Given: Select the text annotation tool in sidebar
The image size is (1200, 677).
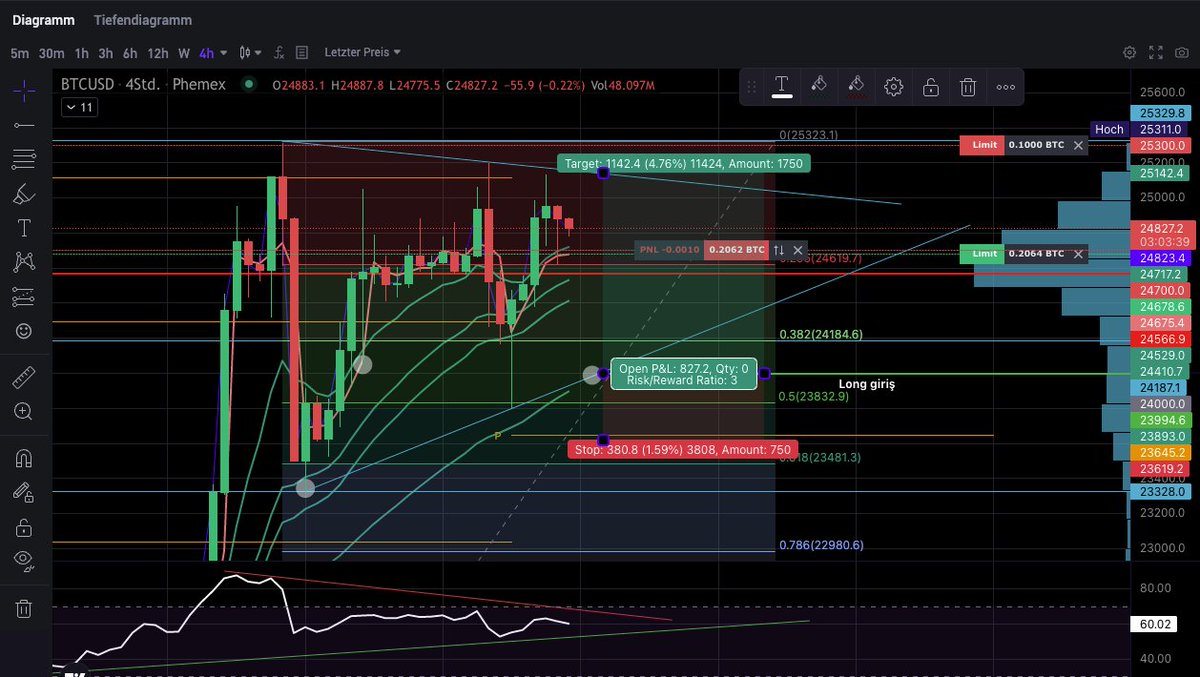Looking at the screenshot, I should pyautogui.click(x=25, y=228).
